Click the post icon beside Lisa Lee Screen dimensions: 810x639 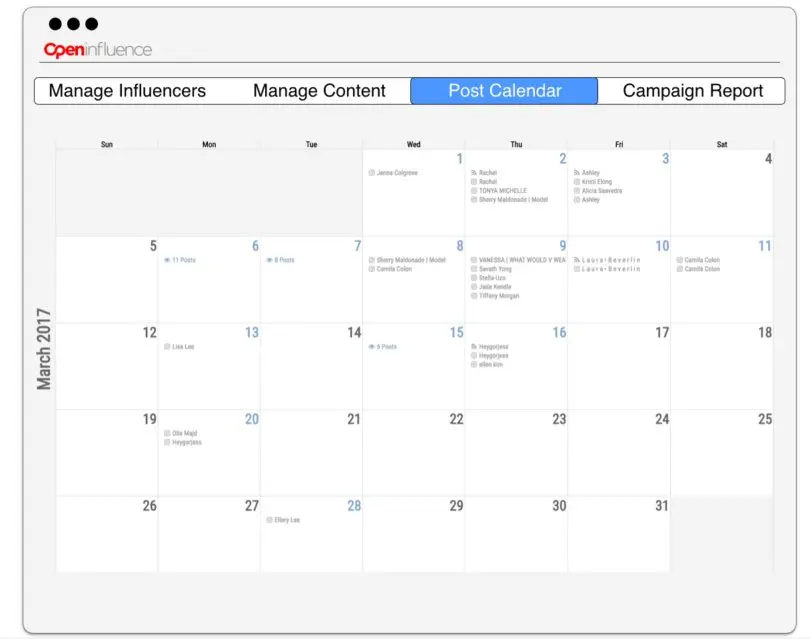[x=167, y=347]
